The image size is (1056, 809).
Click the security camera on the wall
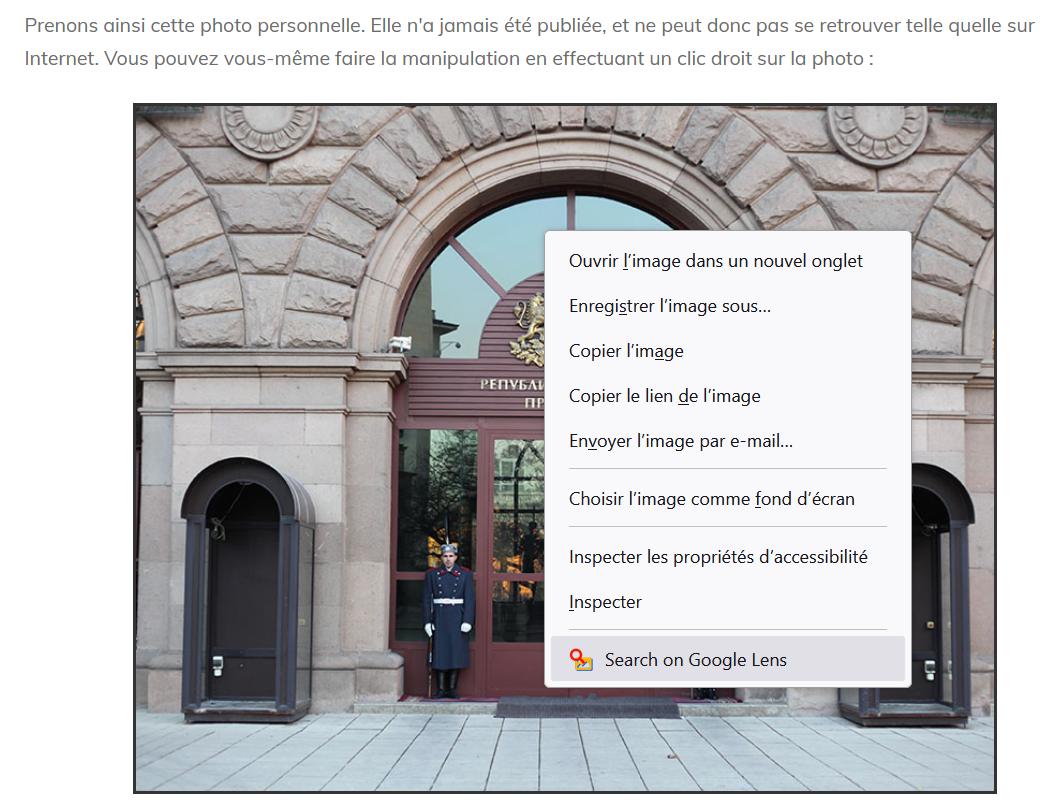pyautogui.click(x=401, y=344)
